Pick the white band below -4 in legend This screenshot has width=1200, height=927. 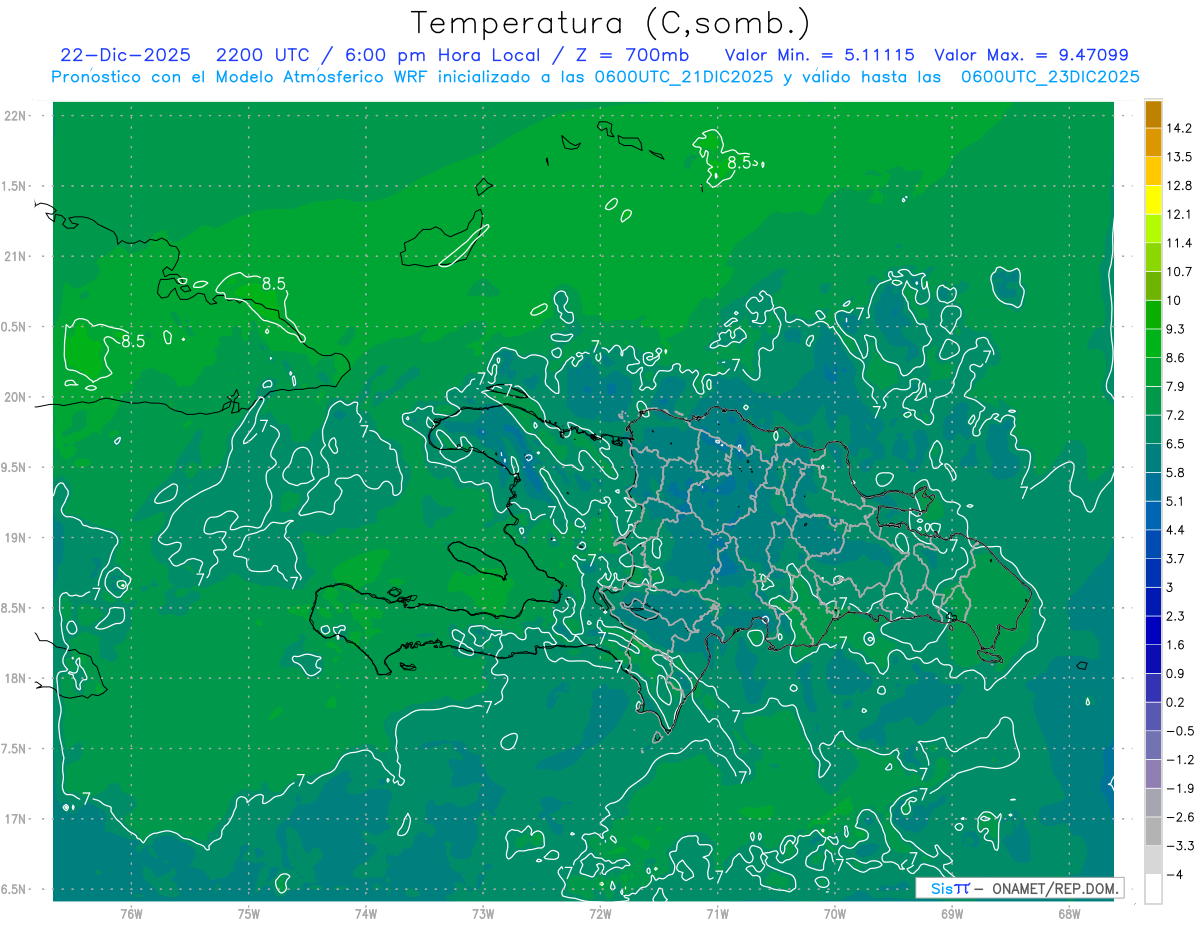click(1153, 889)
